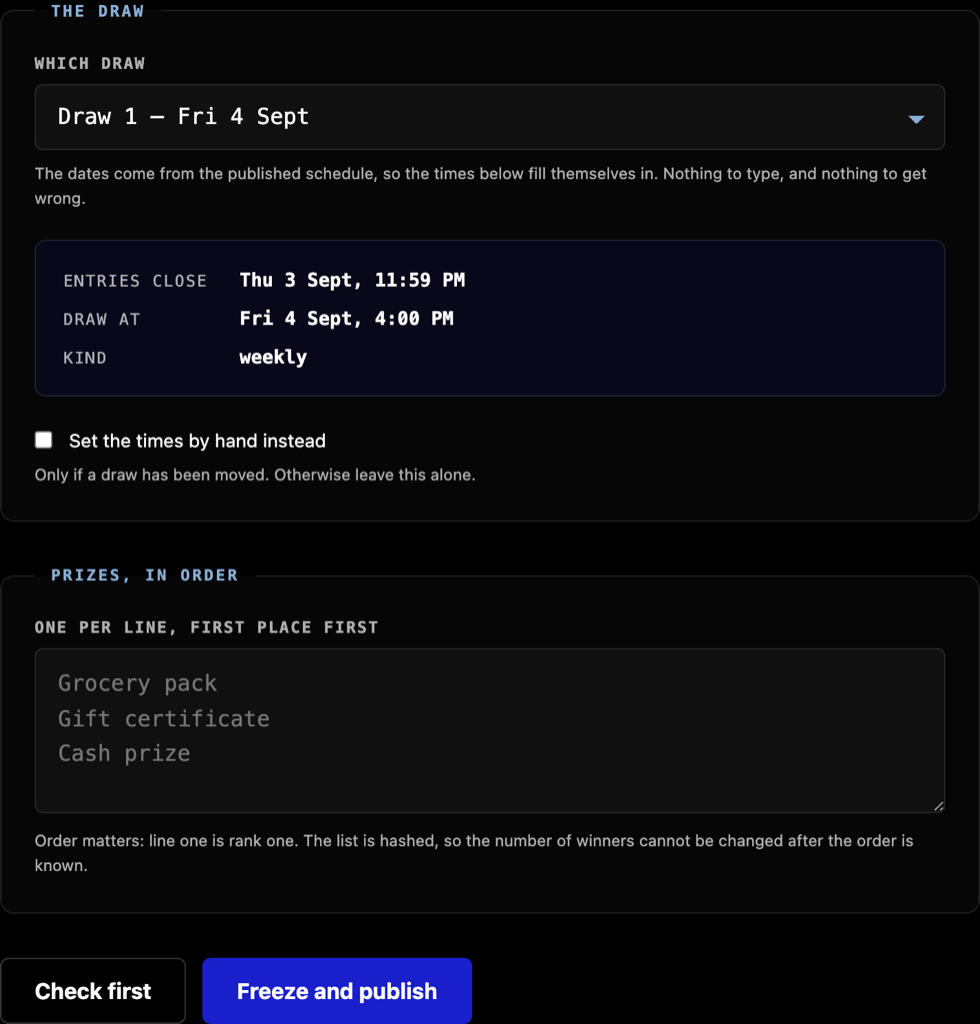
Task: Click the 'WHICH DRAW' field label
Action: (x=89, y=63)
